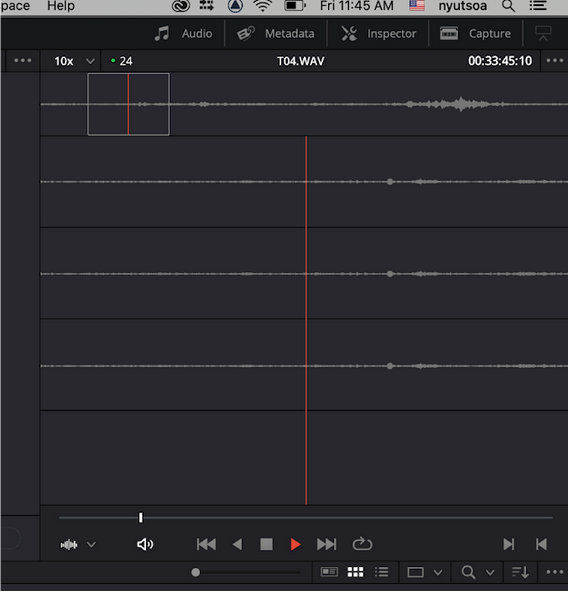Toggle the speaker mute icon

pos(145,544)
